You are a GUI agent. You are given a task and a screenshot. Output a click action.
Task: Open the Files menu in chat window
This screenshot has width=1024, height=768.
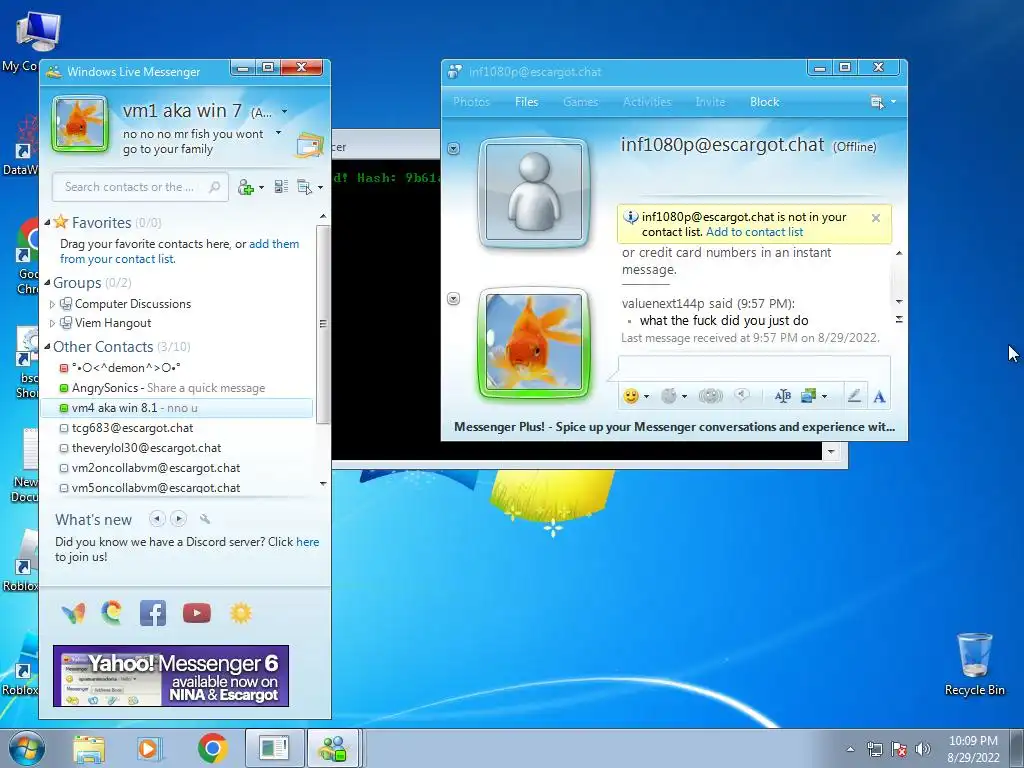click(526, 102)
